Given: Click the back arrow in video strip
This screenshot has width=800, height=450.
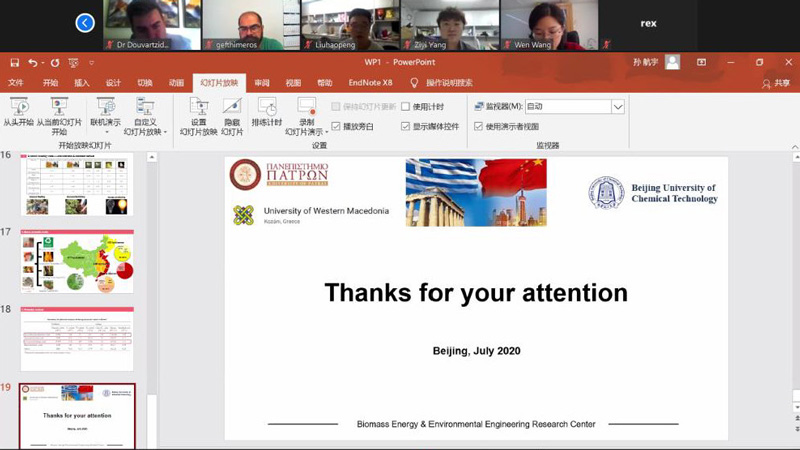Looking at the screenshot, I should [x=85, y=23].
